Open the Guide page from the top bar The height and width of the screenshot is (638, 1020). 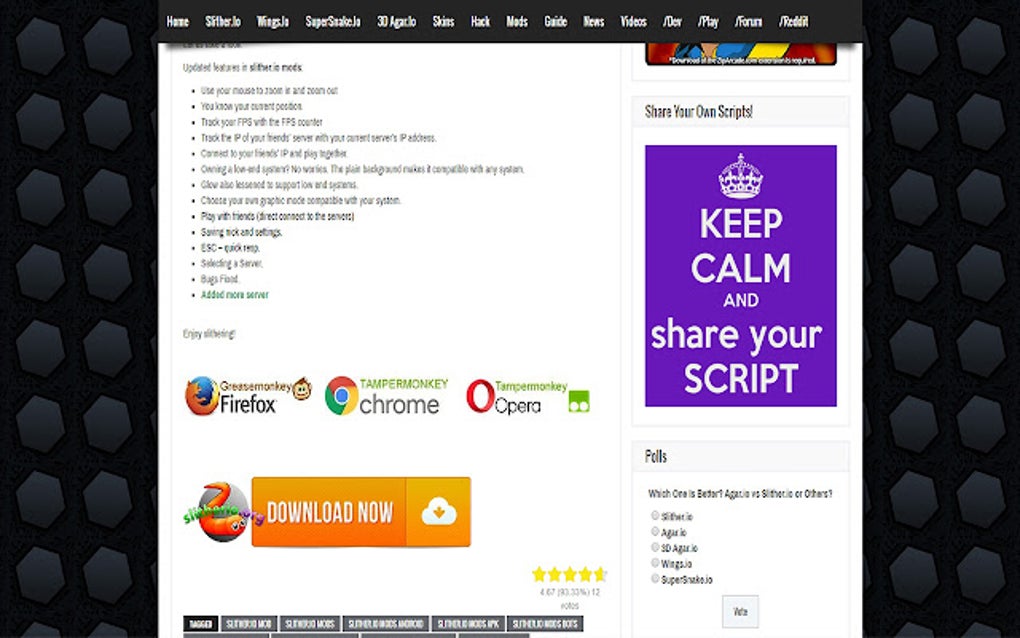point(556,20)
